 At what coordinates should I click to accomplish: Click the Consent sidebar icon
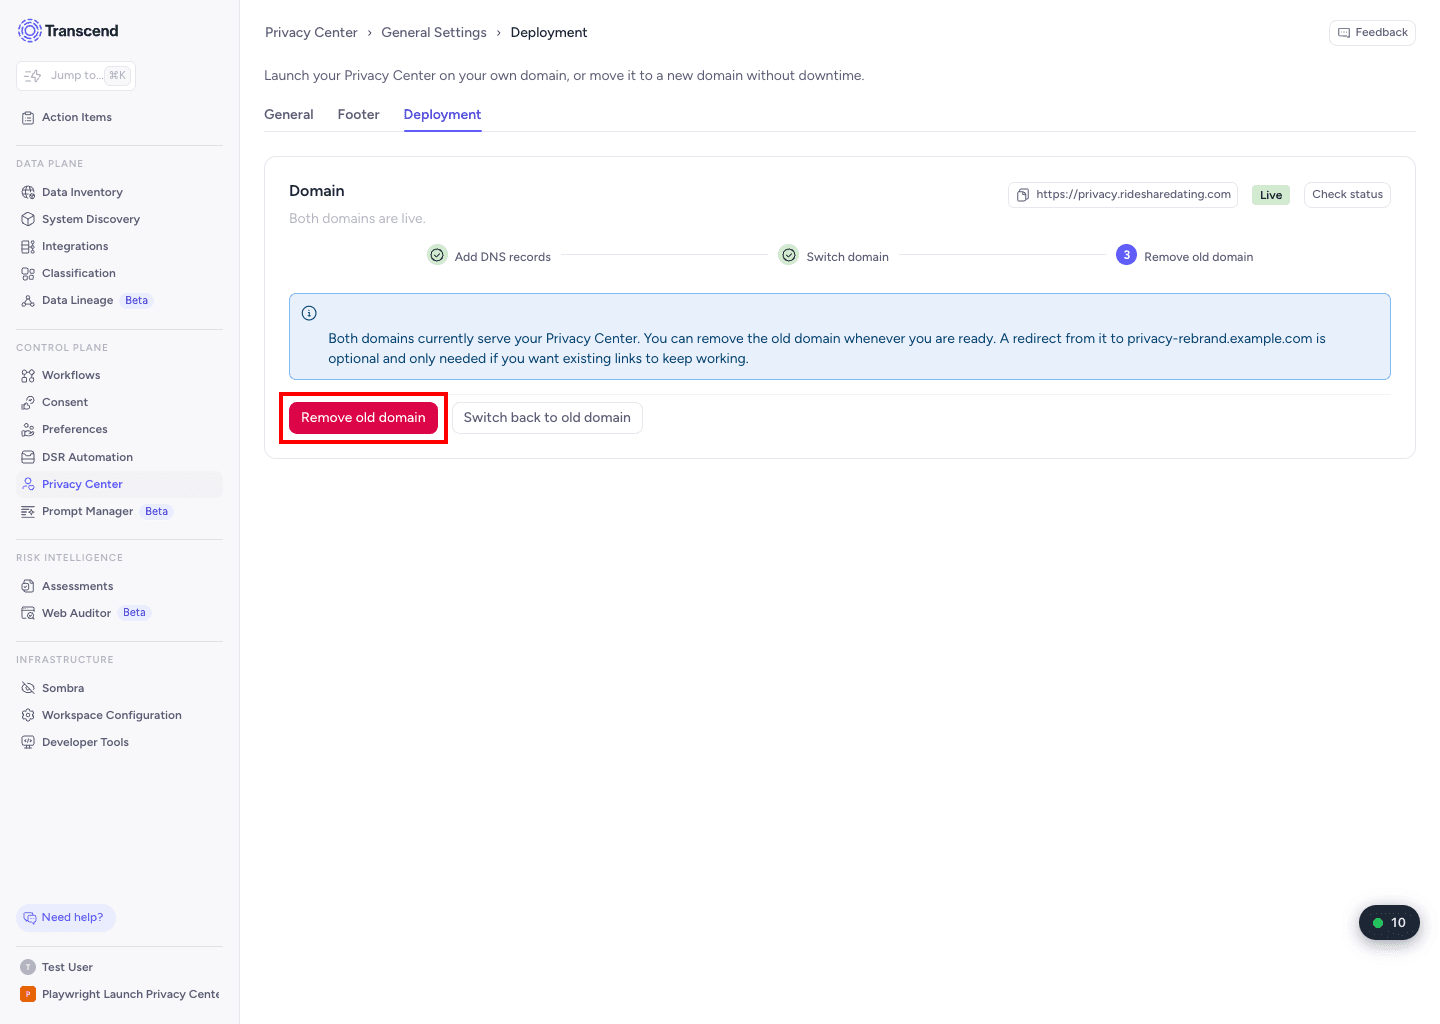[x=28, y=402]
